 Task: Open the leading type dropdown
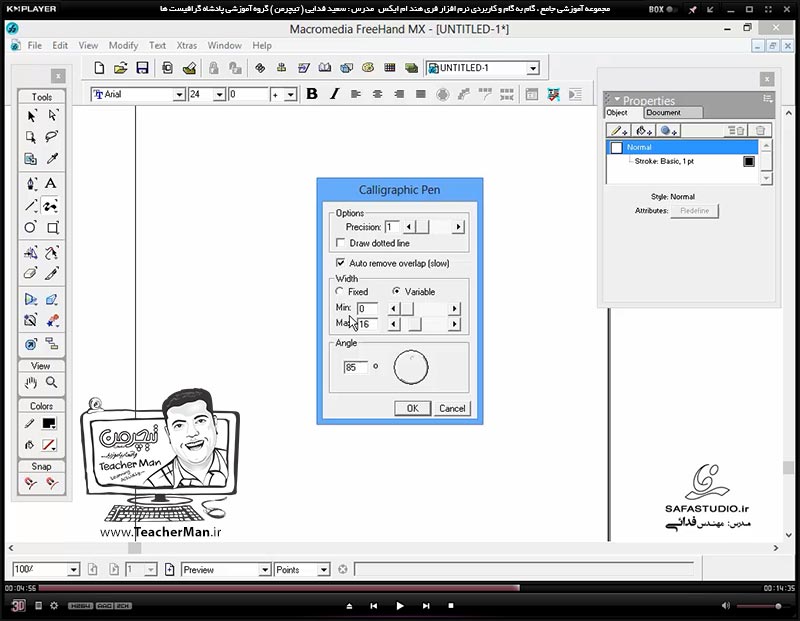[x=290, y=94]
